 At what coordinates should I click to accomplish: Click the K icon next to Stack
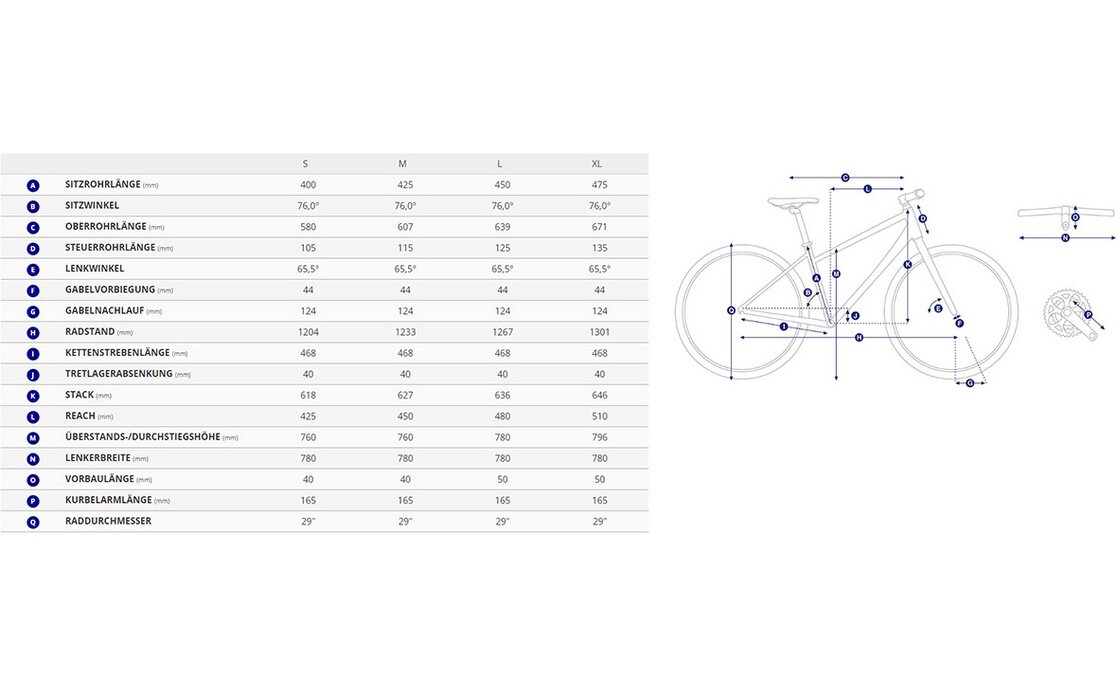click(33, 395)
